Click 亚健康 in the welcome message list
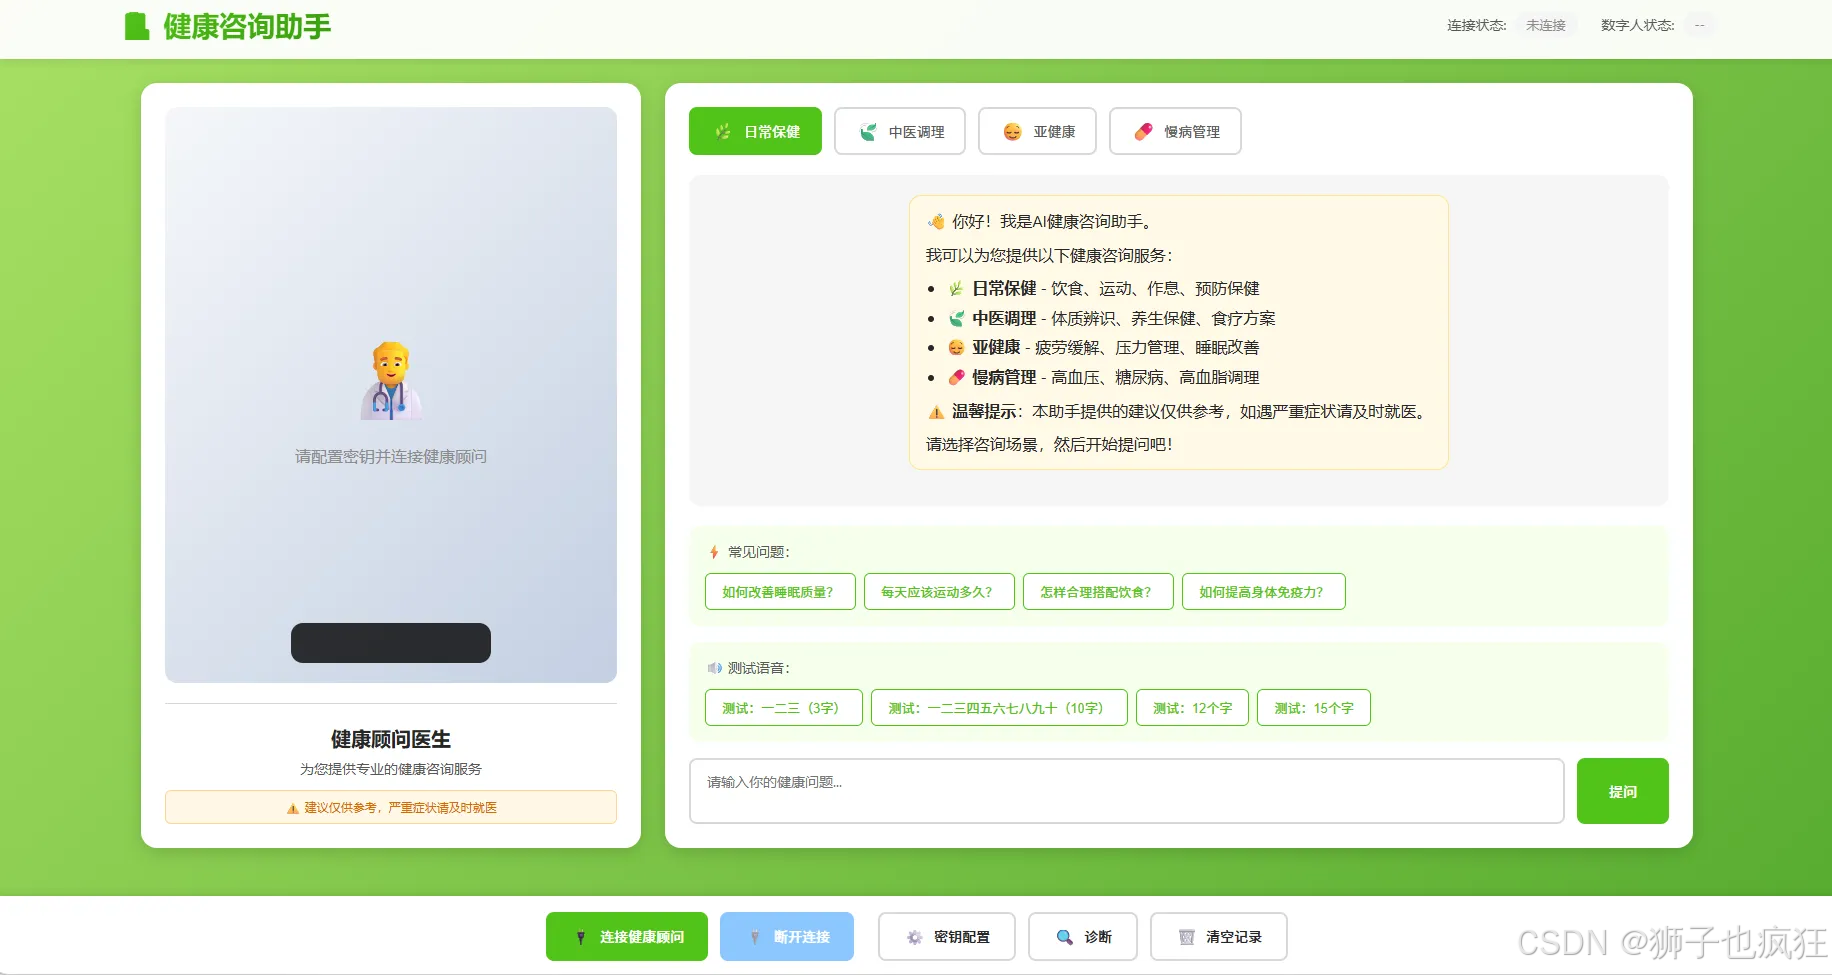This screenshot has width=1832, height=975. coord(996,347)
